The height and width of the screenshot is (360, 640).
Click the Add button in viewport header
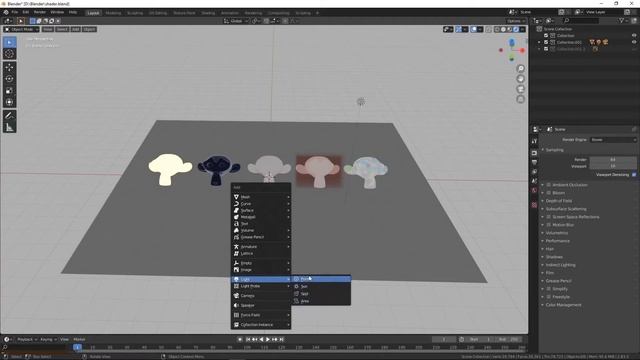pos(76,29)
